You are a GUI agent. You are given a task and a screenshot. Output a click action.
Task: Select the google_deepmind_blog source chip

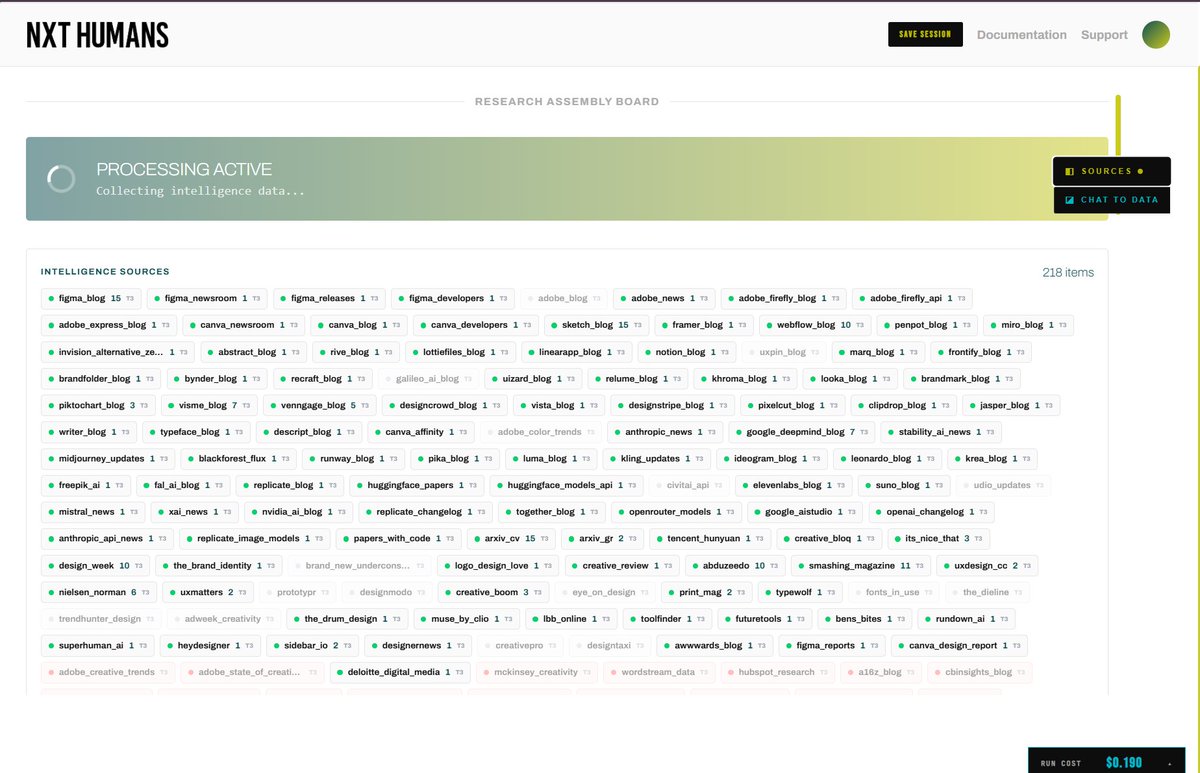click(802, 432)
